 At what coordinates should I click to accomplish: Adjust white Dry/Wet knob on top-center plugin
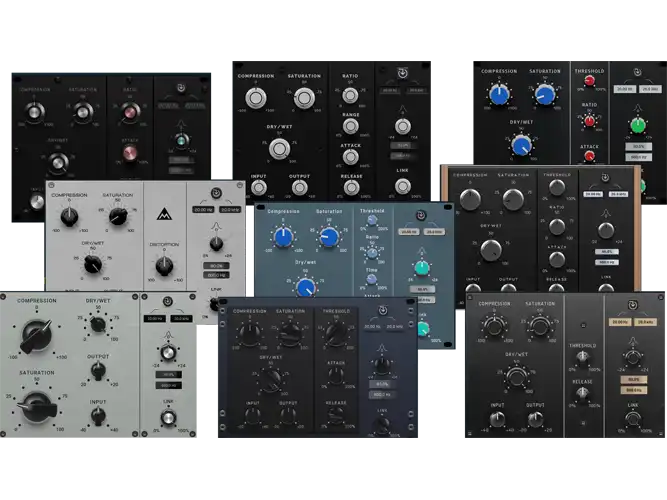[x=279, y=149]
